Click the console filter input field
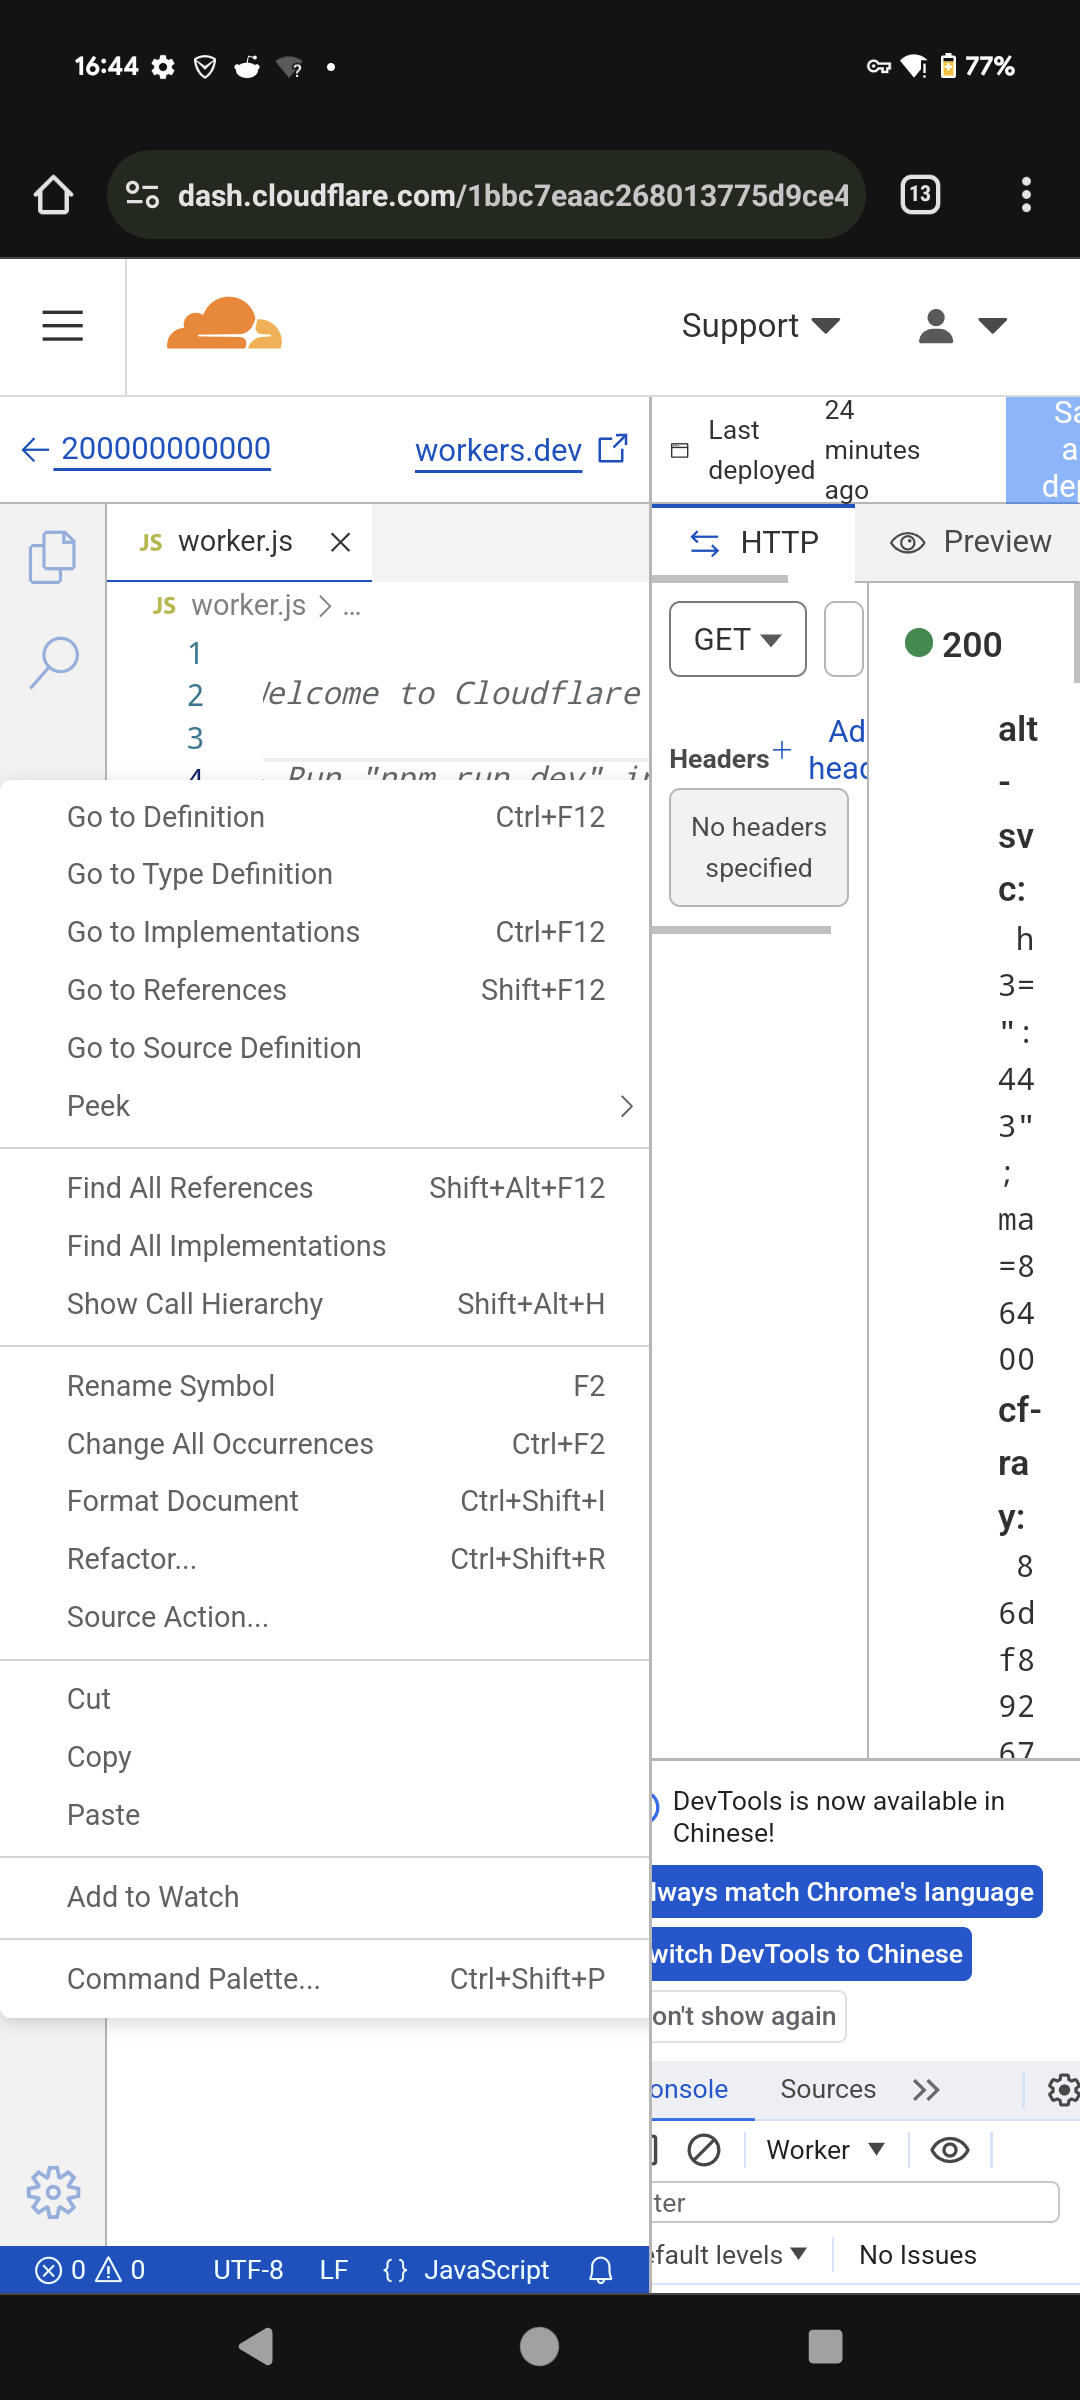Image resolution: width=1080 pixels, height=2400 pixels. [x=855, y=2202]
